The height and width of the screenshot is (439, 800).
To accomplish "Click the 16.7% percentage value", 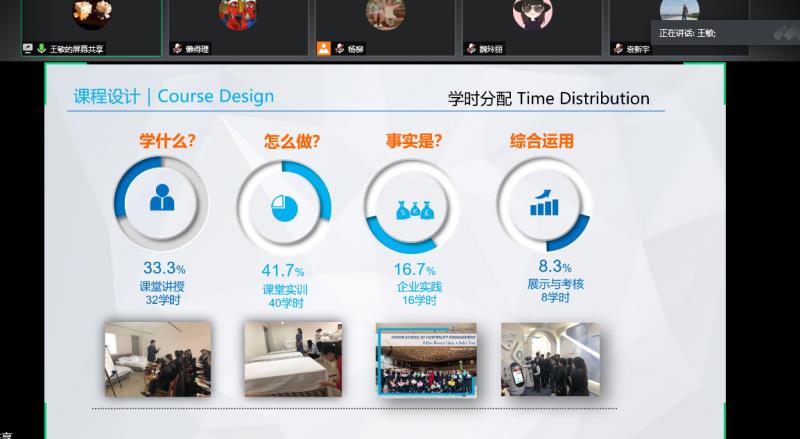I will click(x=414, y=270).
